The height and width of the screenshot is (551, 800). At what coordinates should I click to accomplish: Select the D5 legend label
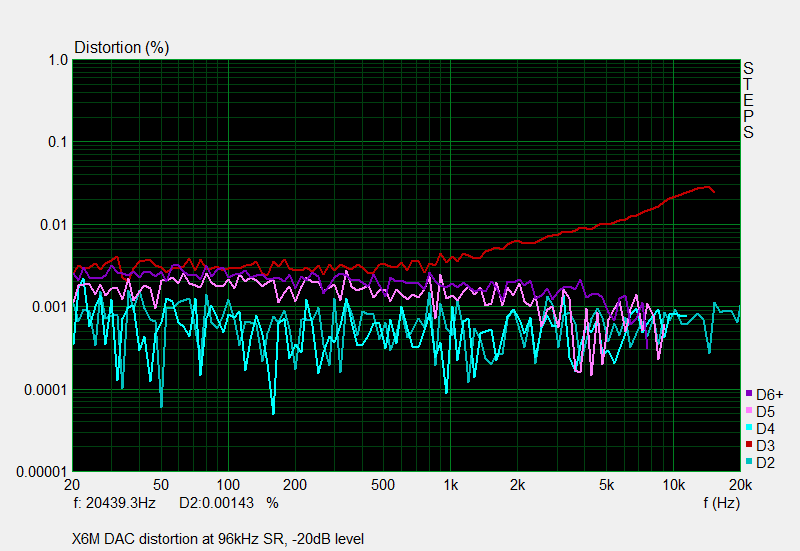pyautogui.click(x=765, y=412)
